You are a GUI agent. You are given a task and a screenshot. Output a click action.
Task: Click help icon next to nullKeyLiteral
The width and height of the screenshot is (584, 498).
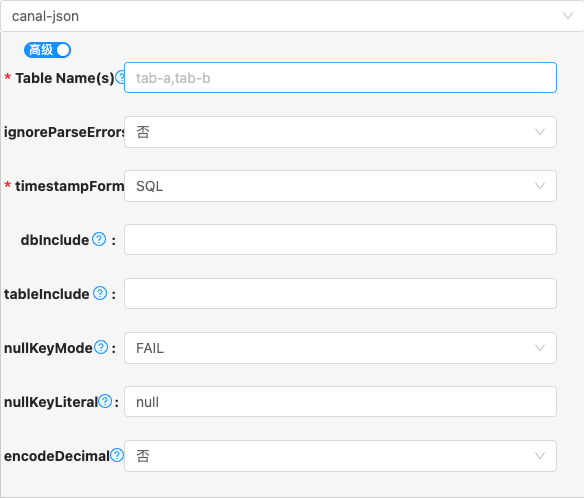pos(105,401)
